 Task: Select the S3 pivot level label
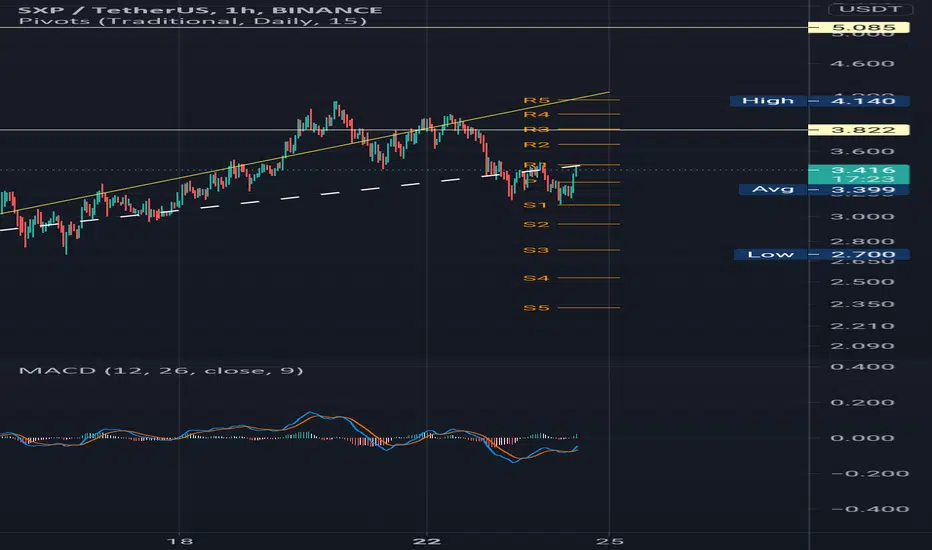tap(536, 250)
